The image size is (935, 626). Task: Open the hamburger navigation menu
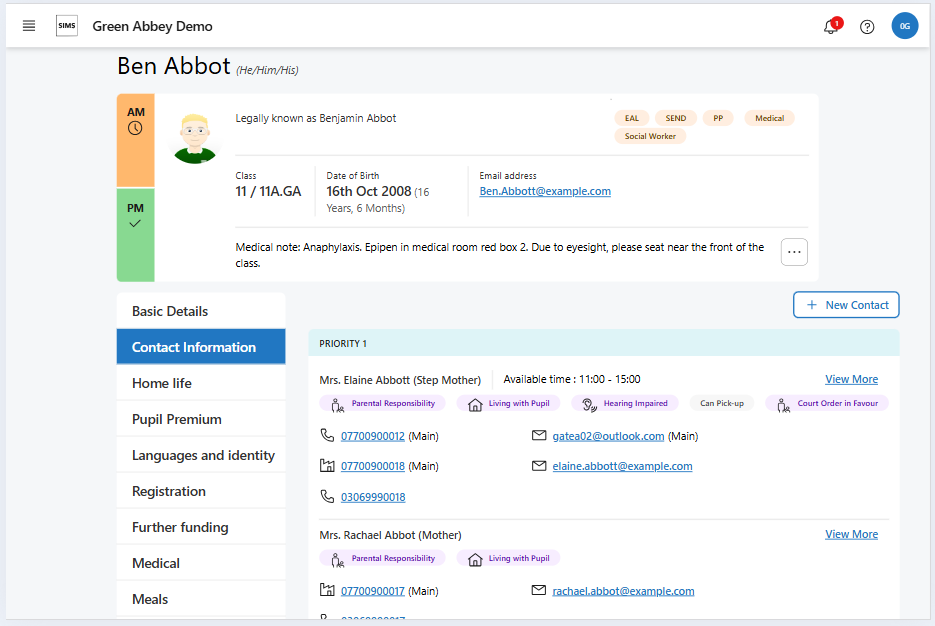29,26
